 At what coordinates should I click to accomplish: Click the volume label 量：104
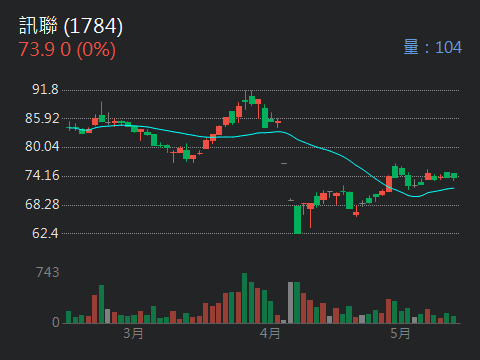pyautogui.click(x=432, y=47)
